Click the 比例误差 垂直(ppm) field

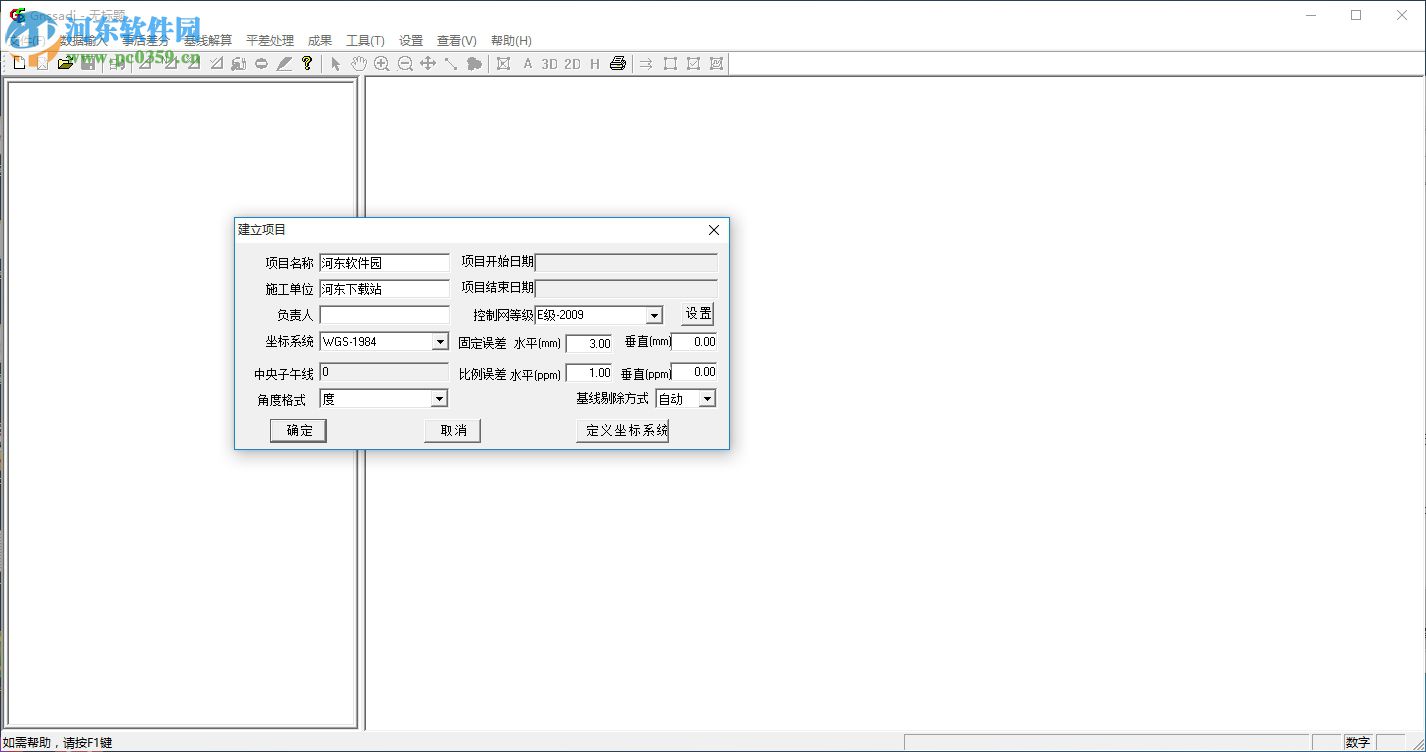tap(694, 372)
